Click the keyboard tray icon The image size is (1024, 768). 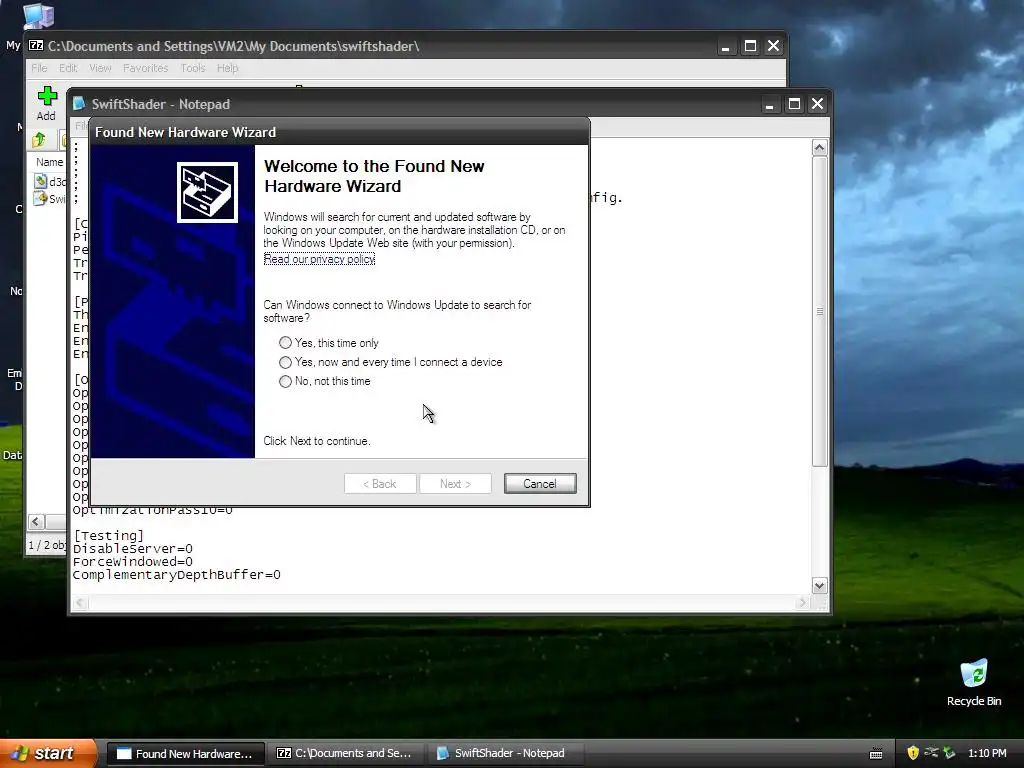[876, 754]
